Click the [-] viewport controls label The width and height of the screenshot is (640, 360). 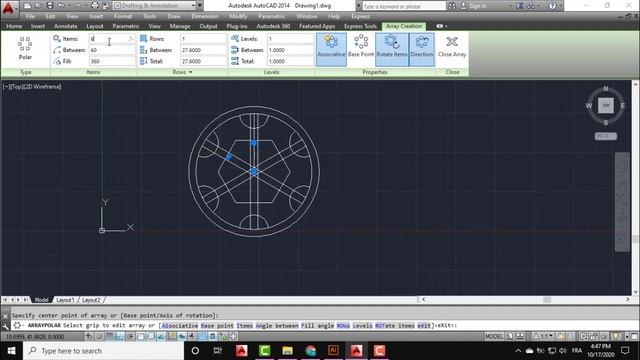pos(6,87)
